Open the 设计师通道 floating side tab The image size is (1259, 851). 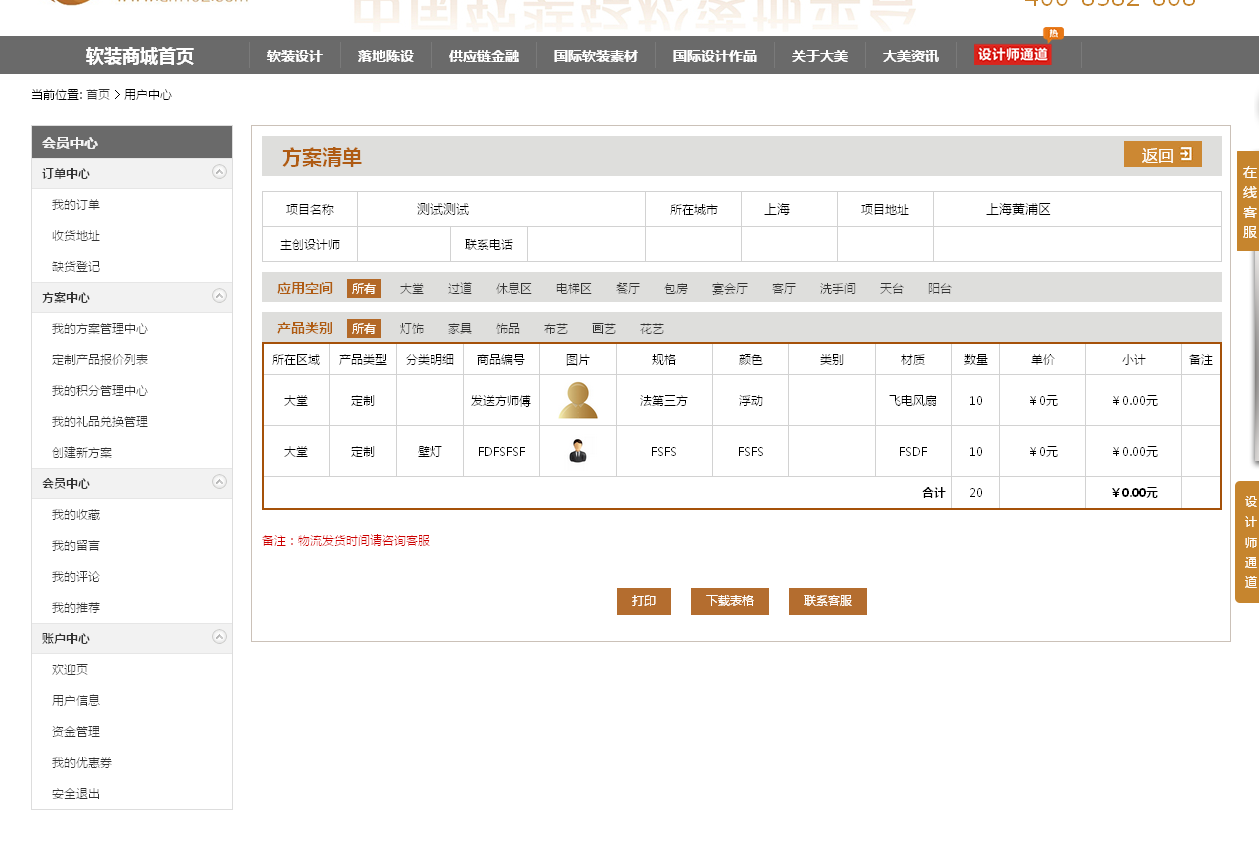pyautogui.click(x=1248, y=542)
